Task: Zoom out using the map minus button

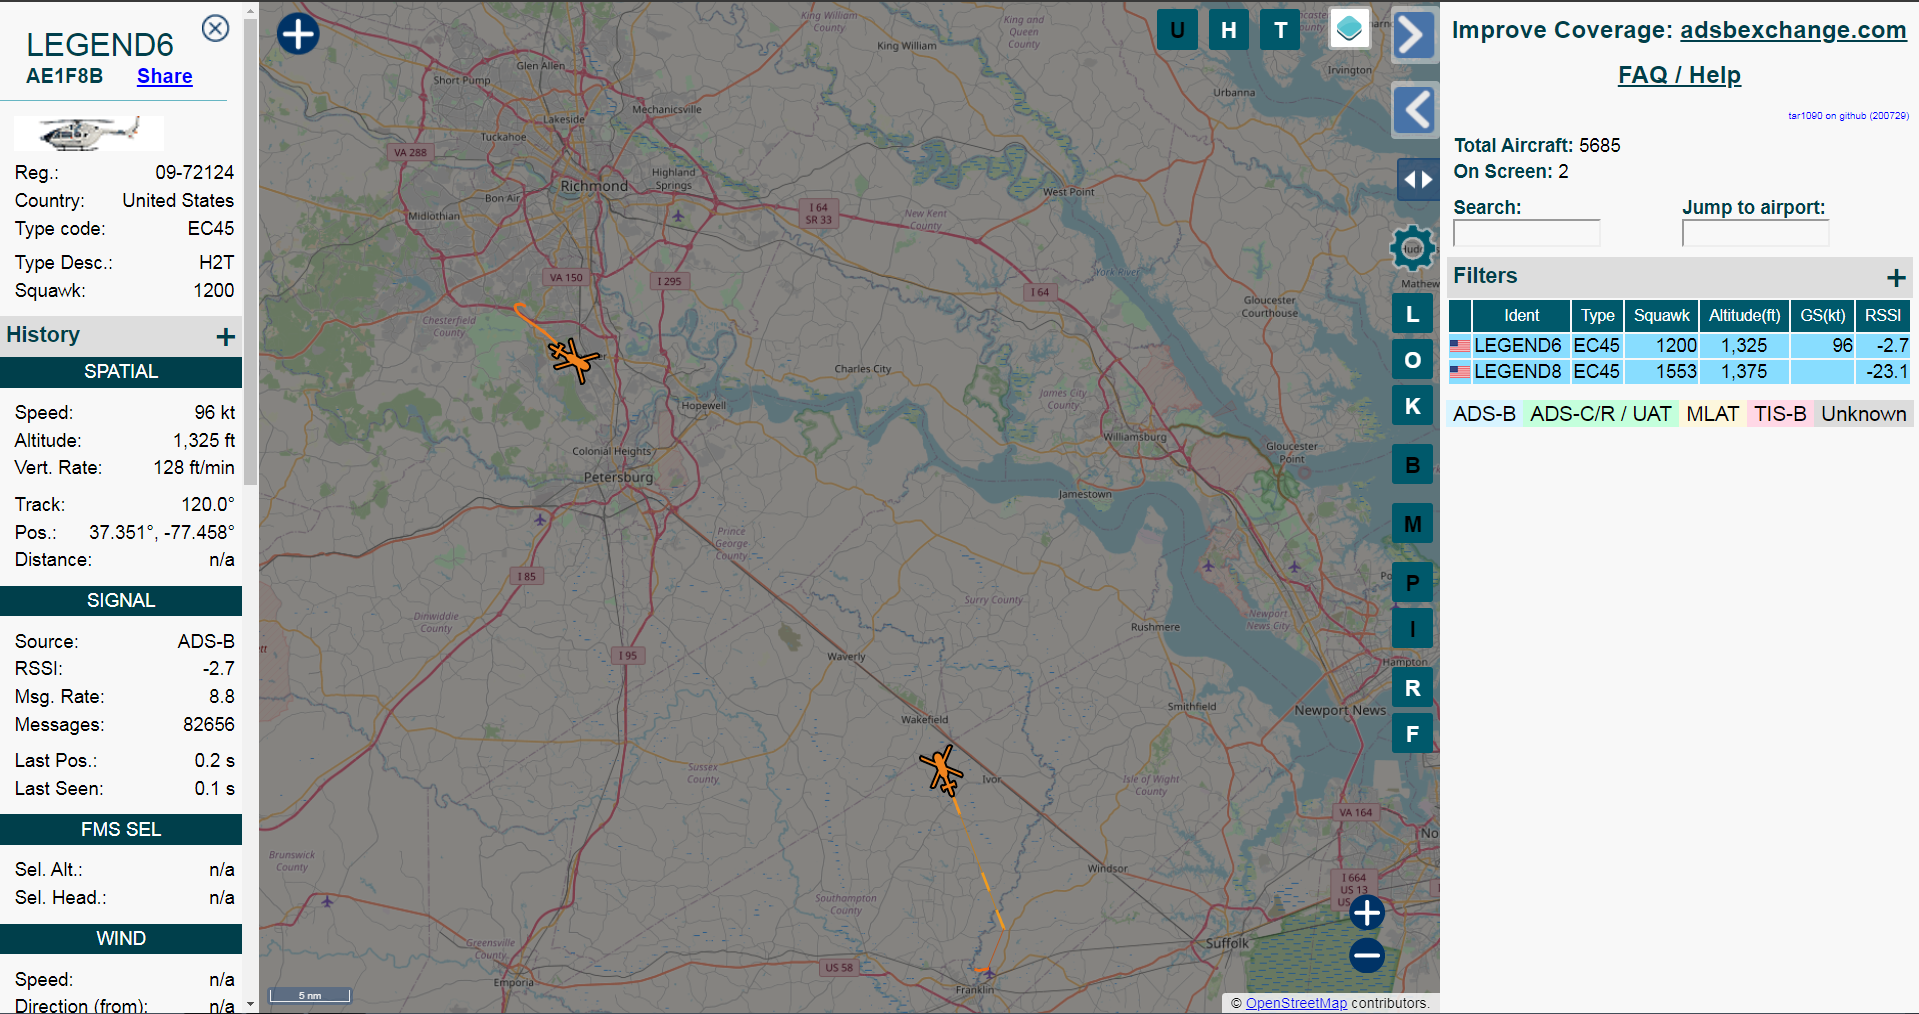Action: pos(1367,955)
